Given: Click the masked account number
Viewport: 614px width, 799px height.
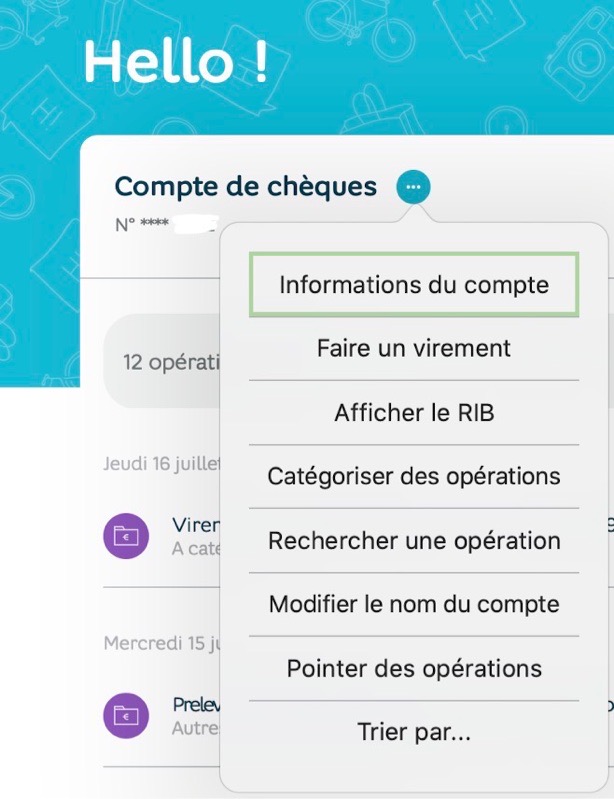Looking at the screenshot, I should [165, 224].
